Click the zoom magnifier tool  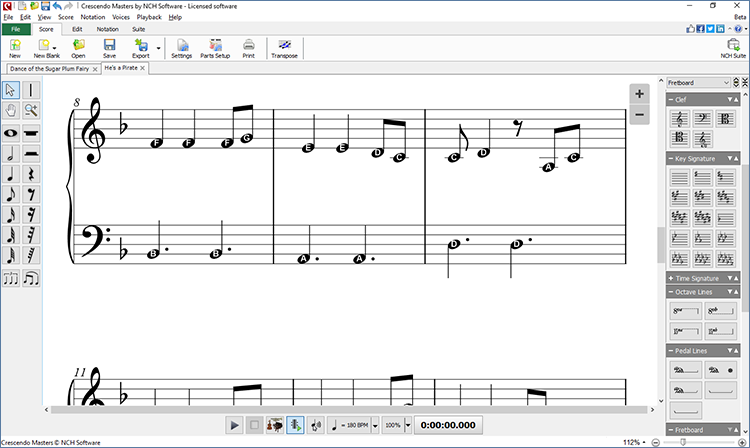point(32,111)
